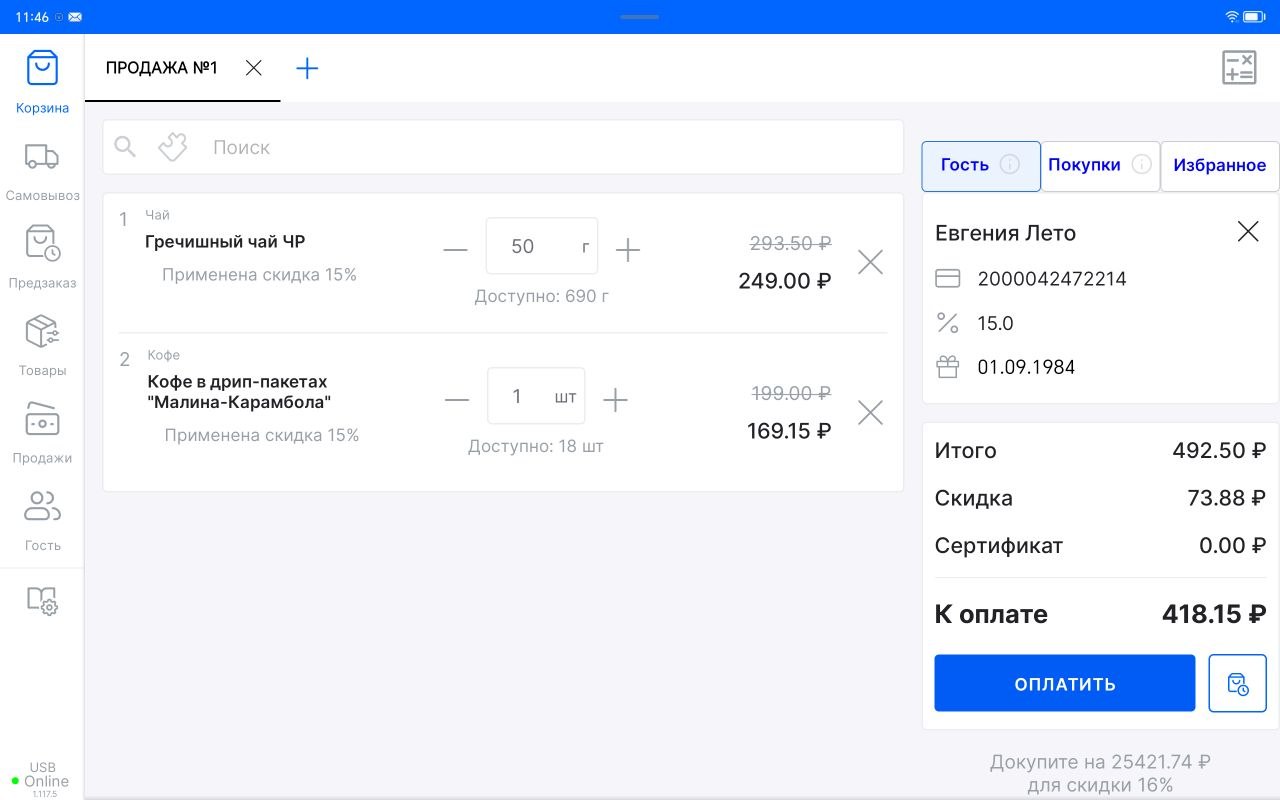Viewport: 1280px width, 800px height.
Task: Decrease quantity of the drip coffee item
Action: tap(456, 398)
